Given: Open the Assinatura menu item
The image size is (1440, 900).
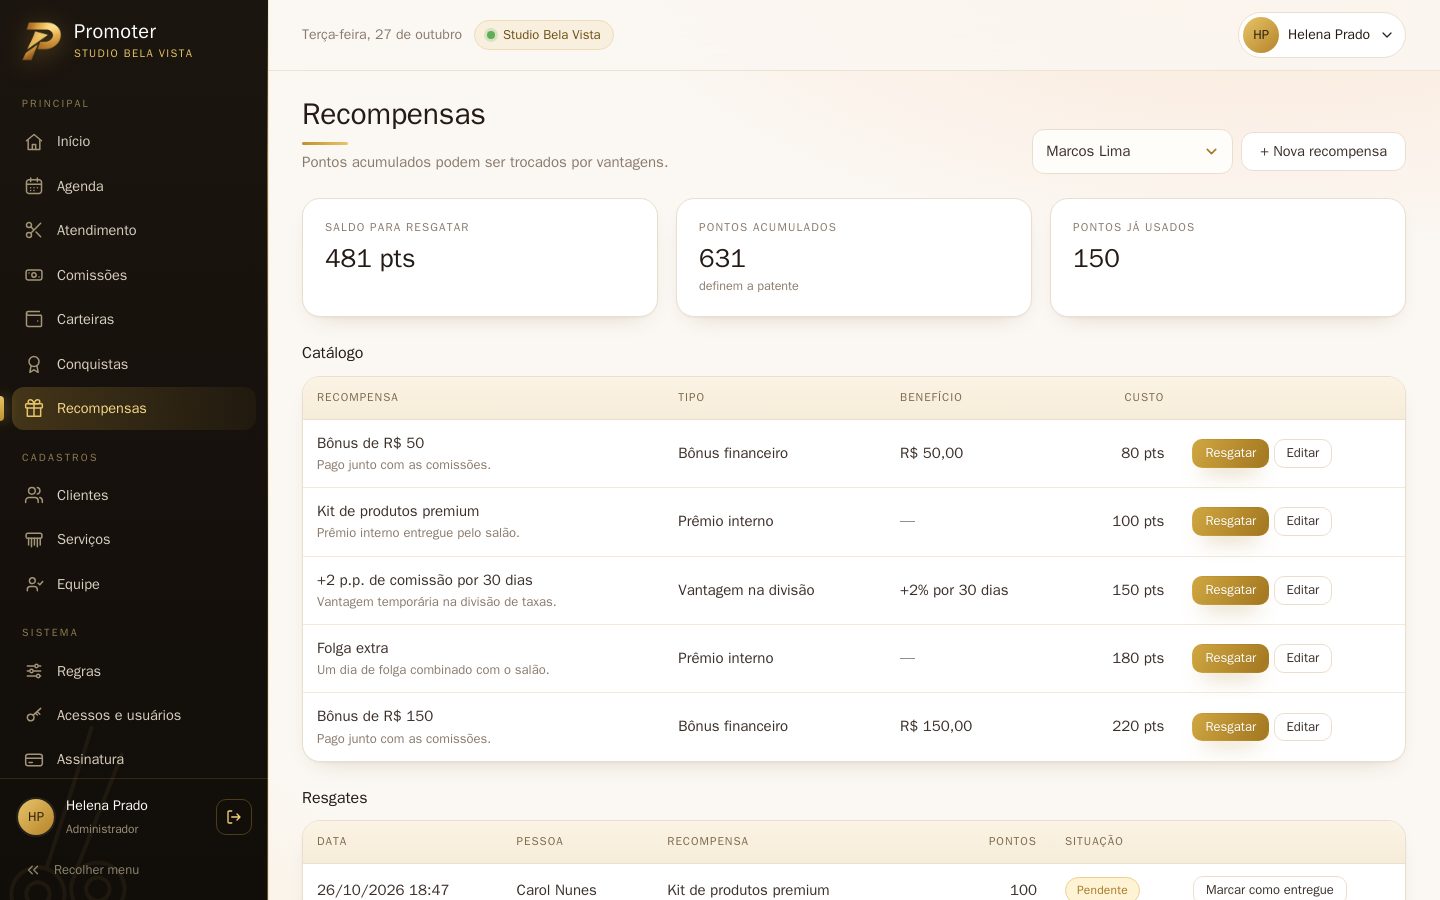Looking at the screenshot, I should (134, 760).
